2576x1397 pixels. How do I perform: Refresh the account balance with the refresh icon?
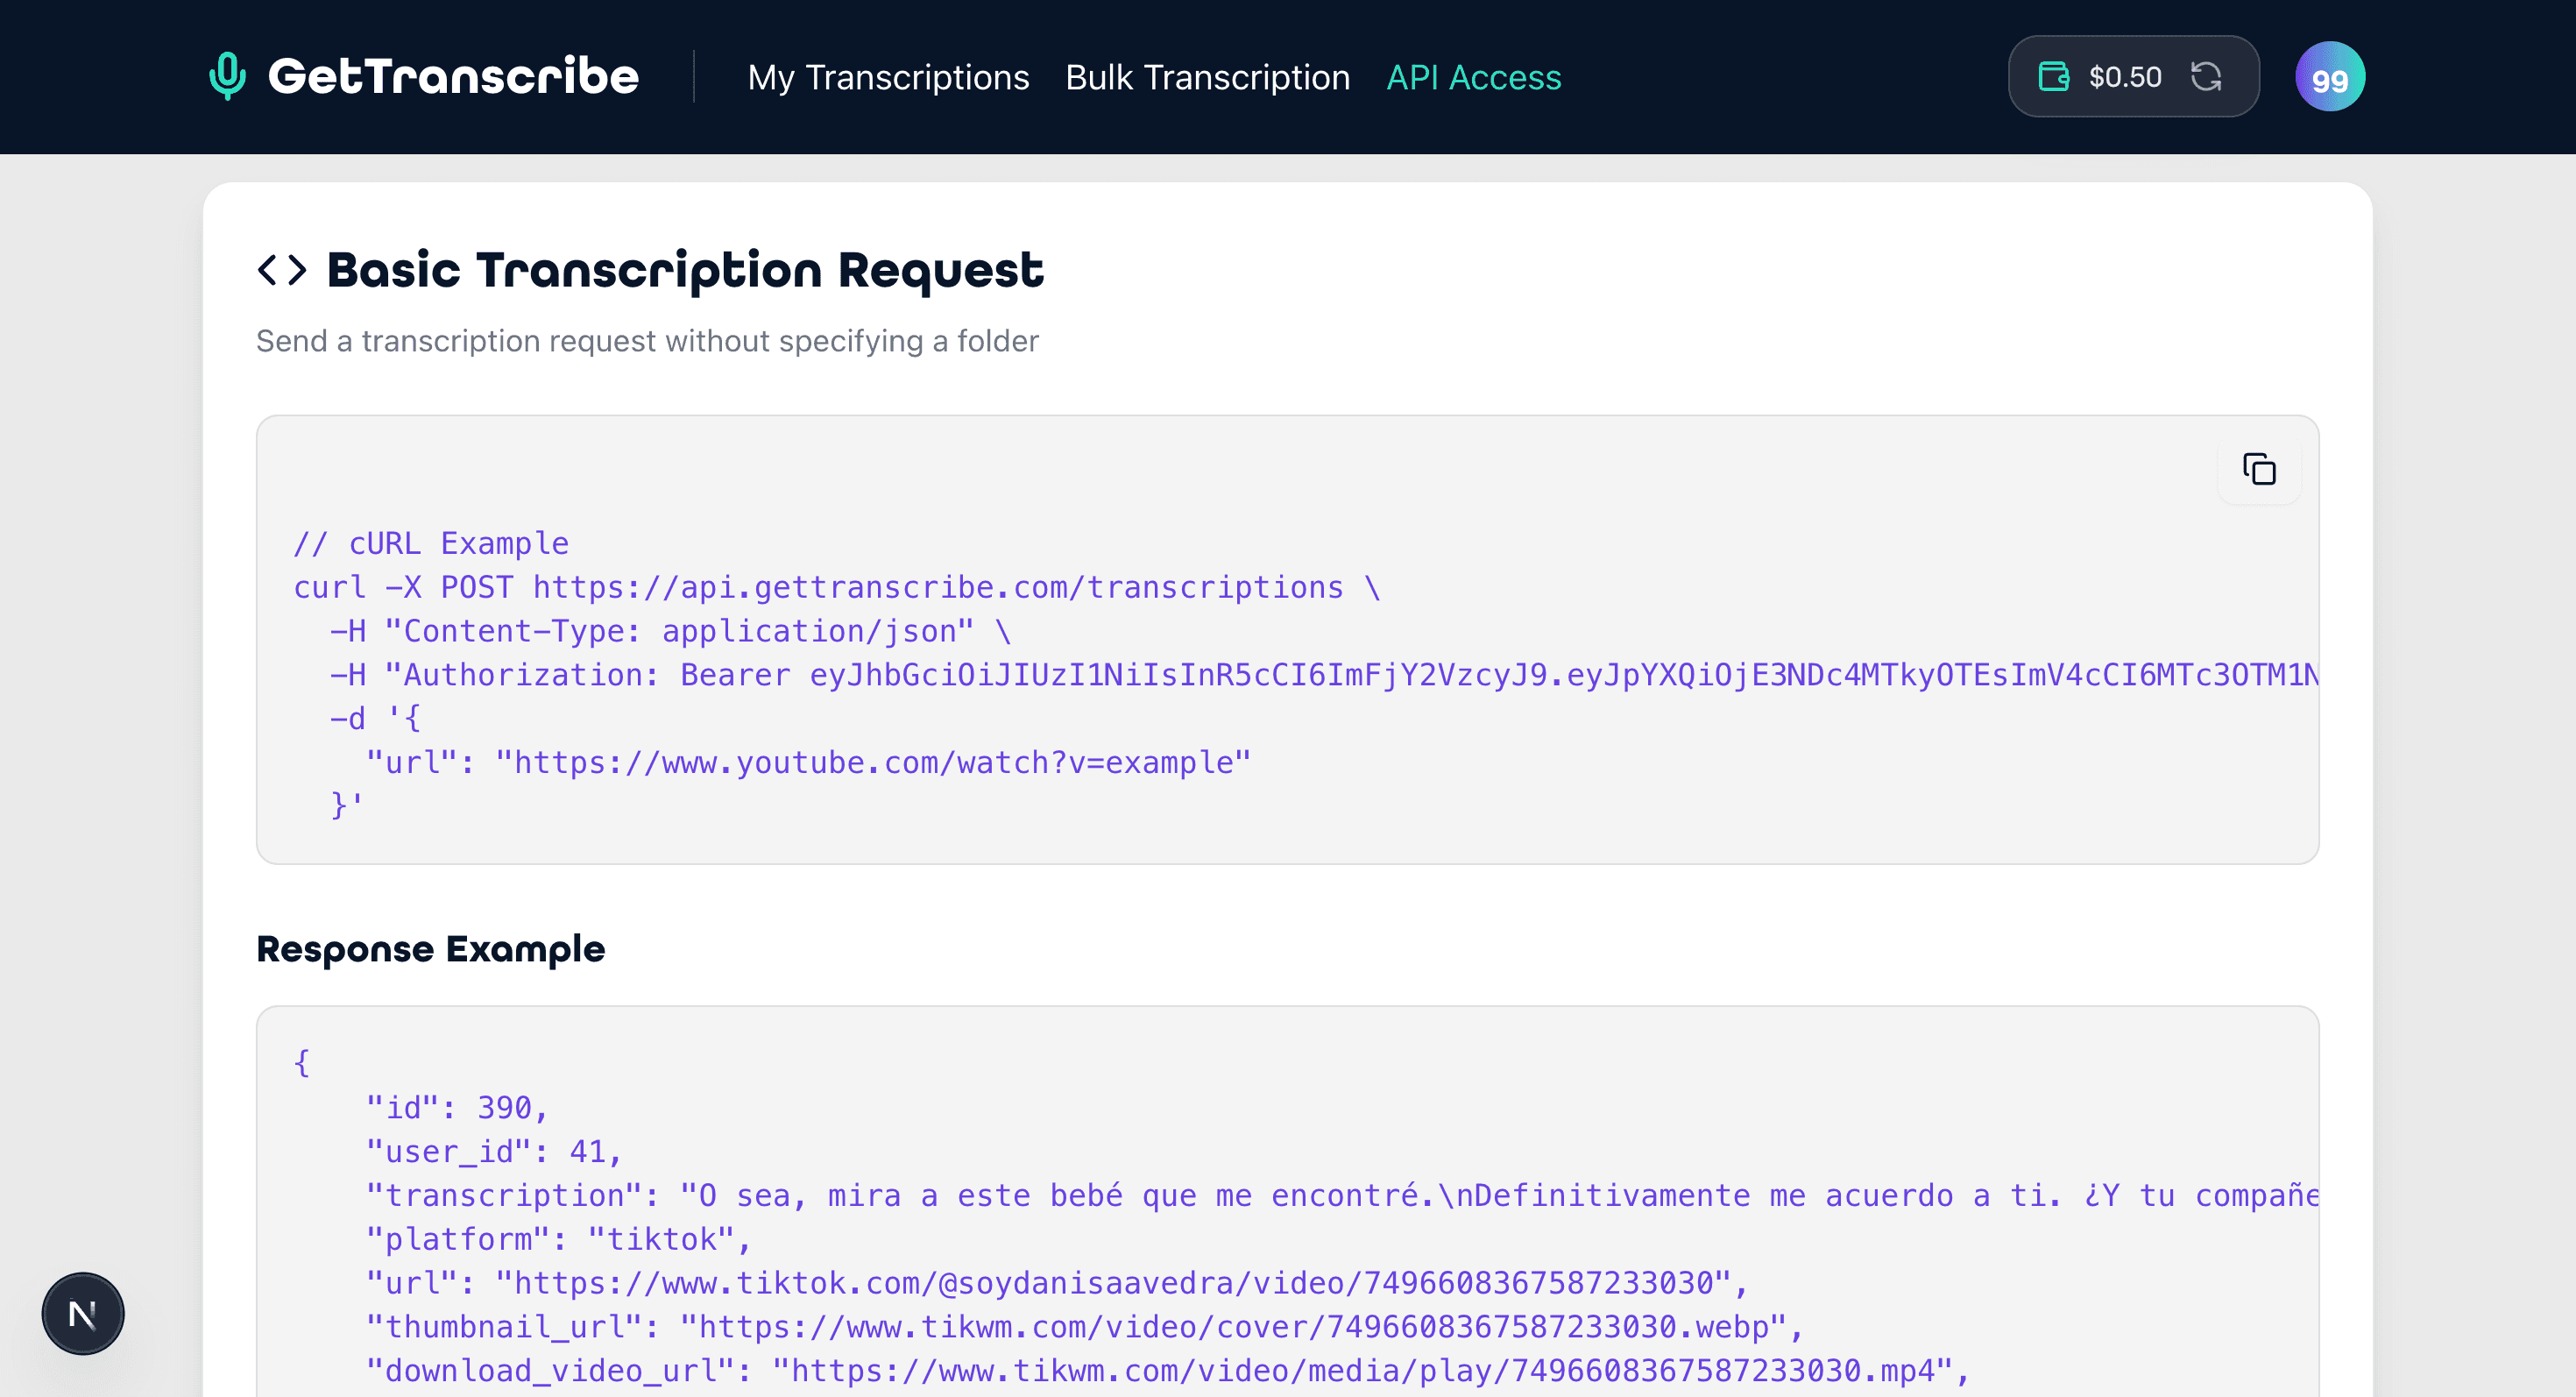click(2210, 75)
